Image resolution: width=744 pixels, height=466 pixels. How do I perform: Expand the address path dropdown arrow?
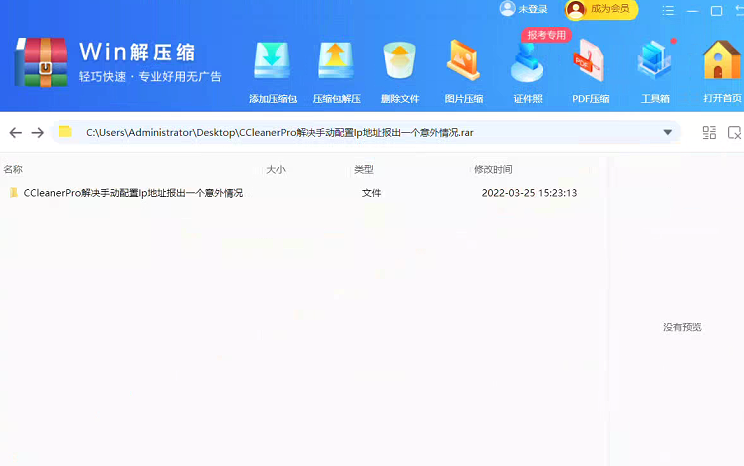(668, 132)
